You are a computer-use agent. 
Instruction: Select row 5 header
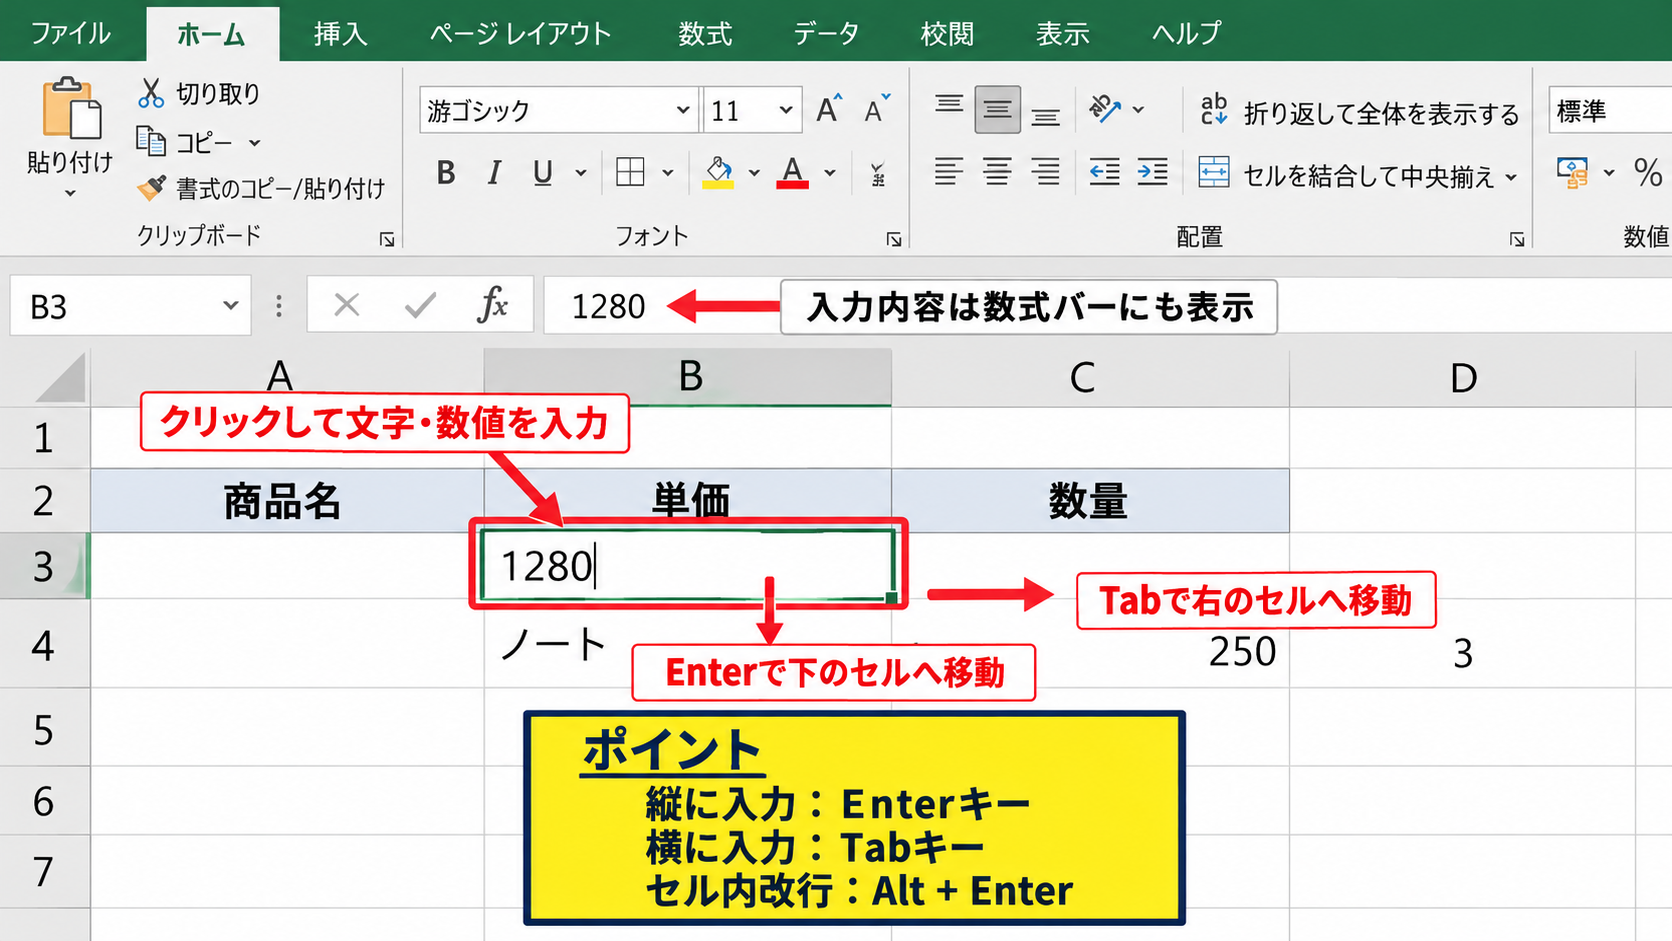44,729
